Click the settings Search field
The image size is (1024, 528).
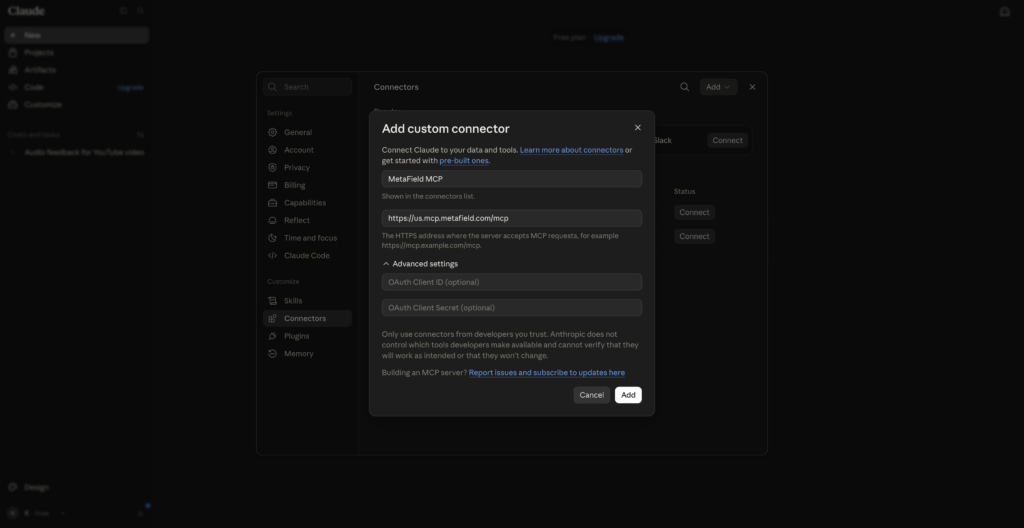[x=307, y=87]
